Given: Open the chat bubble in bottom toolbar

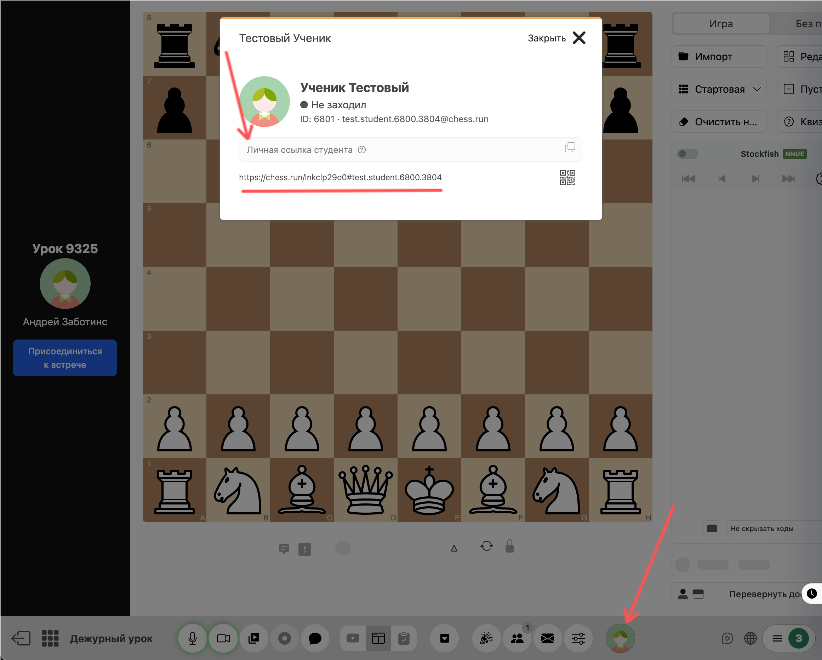Looking at the screenshot, I should point(315,638).
